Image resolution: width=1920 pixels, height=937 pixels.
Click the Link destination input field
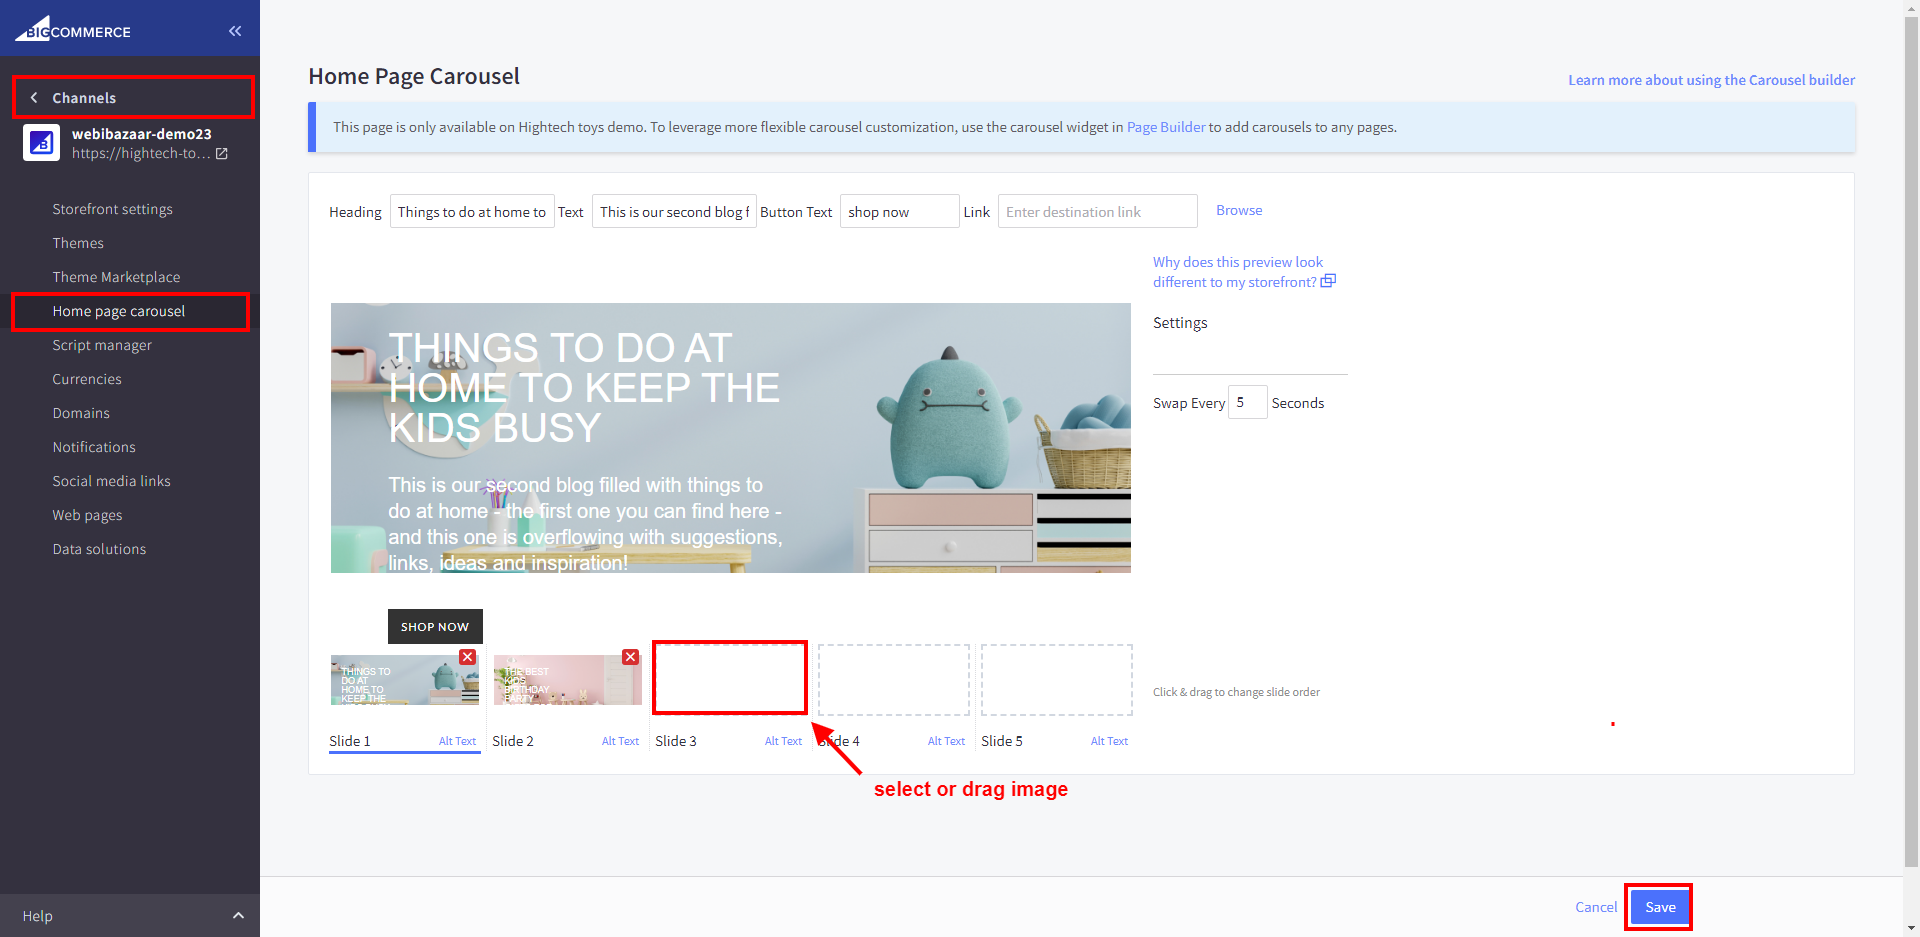point(1096,212)
